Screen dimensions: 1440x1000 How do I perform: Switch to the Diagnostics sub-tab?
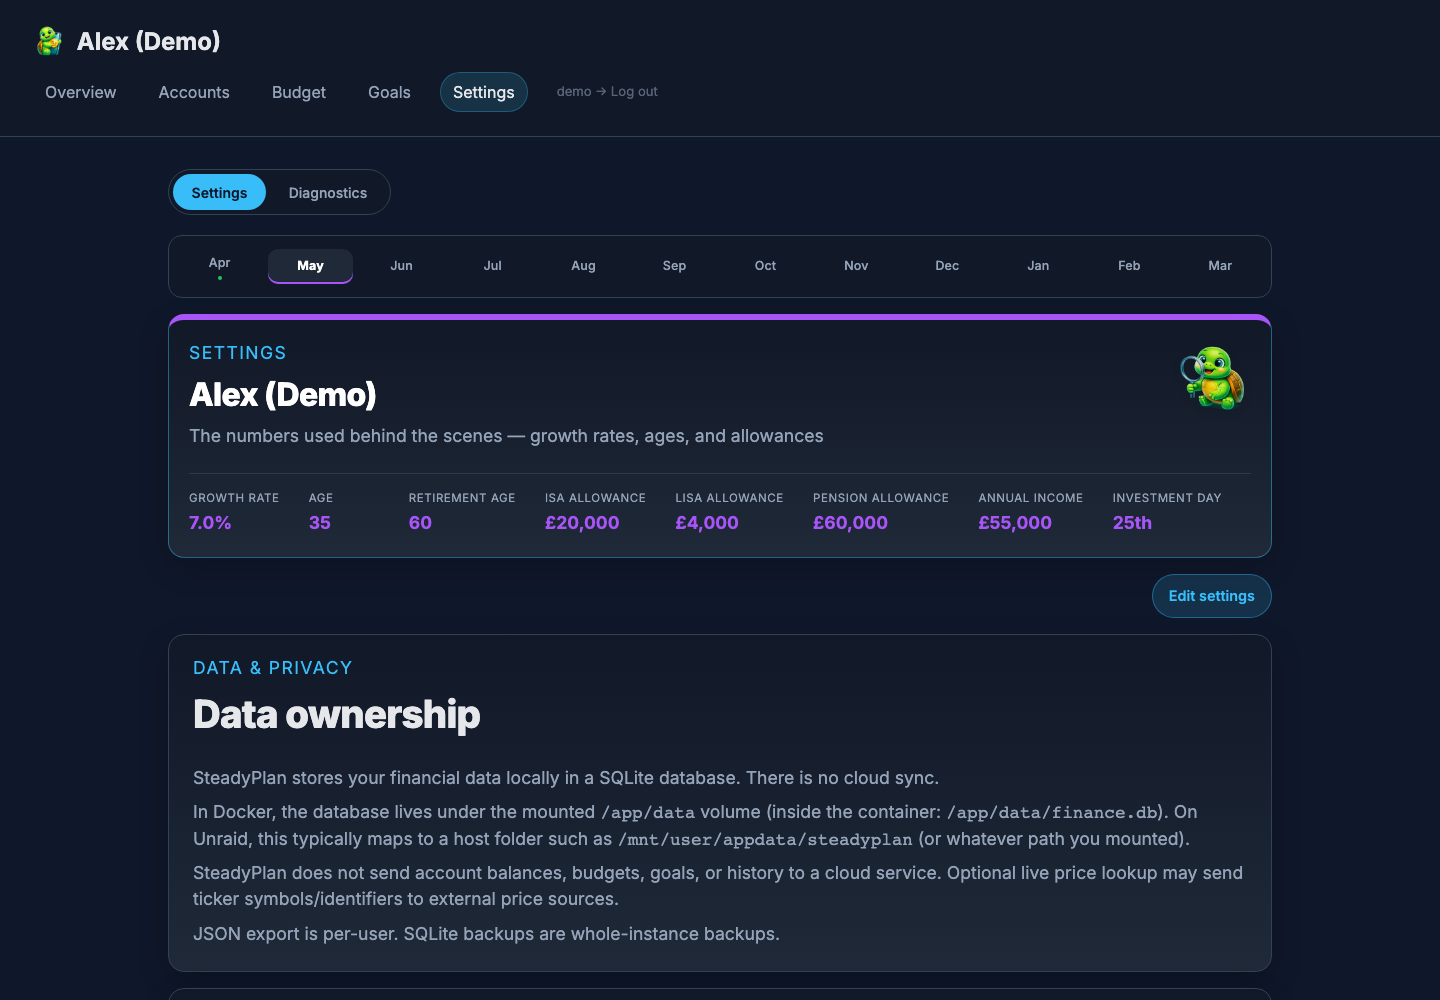(x=328, y=192)
